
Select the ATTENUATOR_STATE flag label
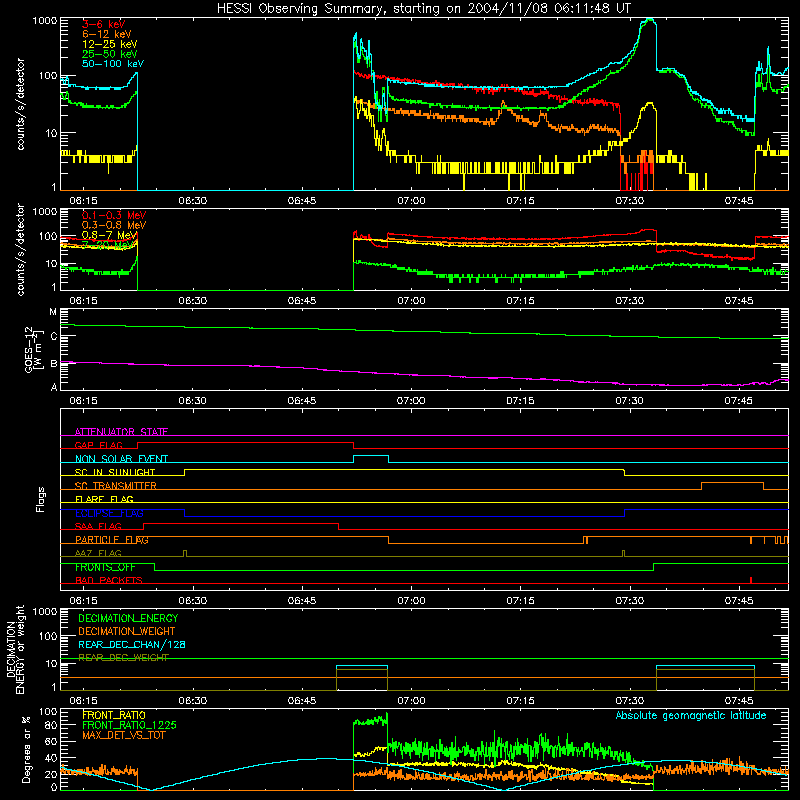pos(121,432)
